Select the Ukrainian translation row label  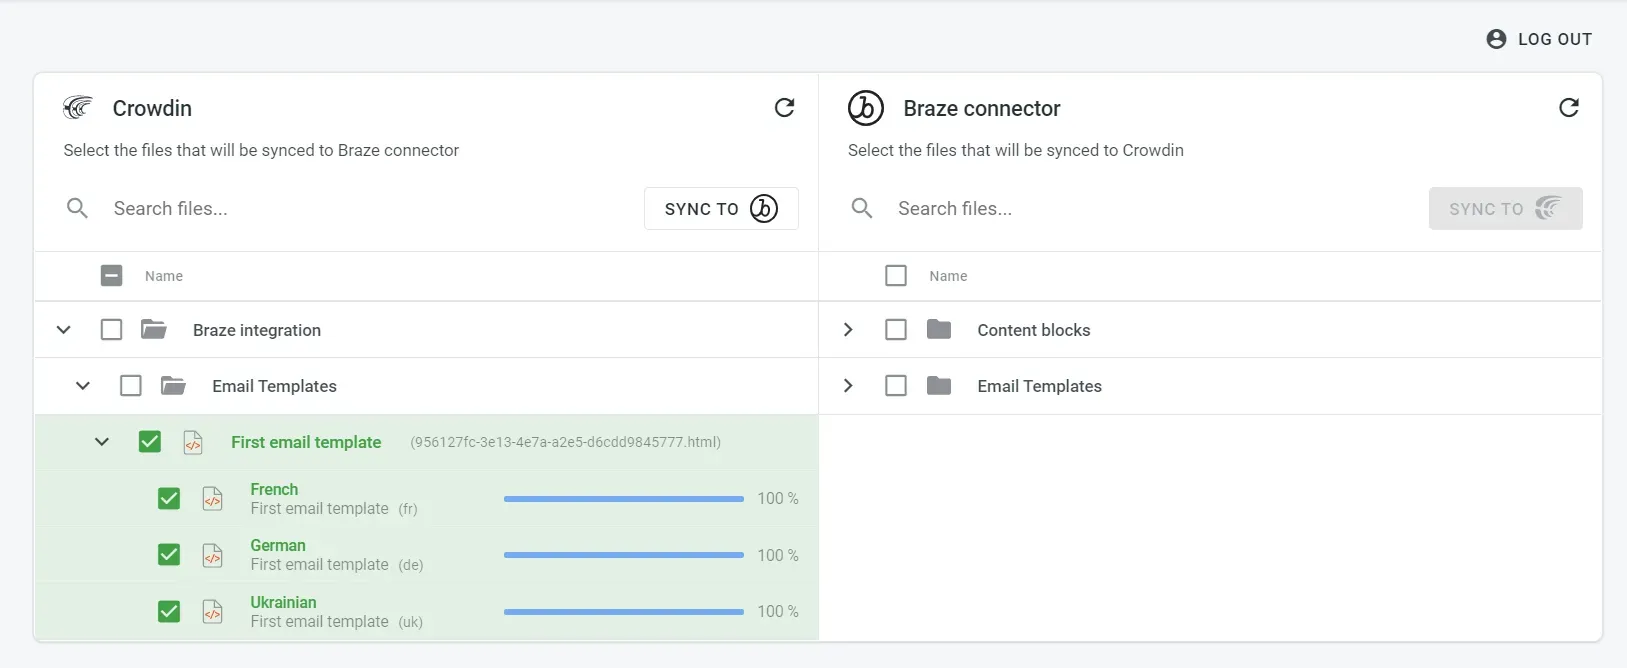coord(283,602)
